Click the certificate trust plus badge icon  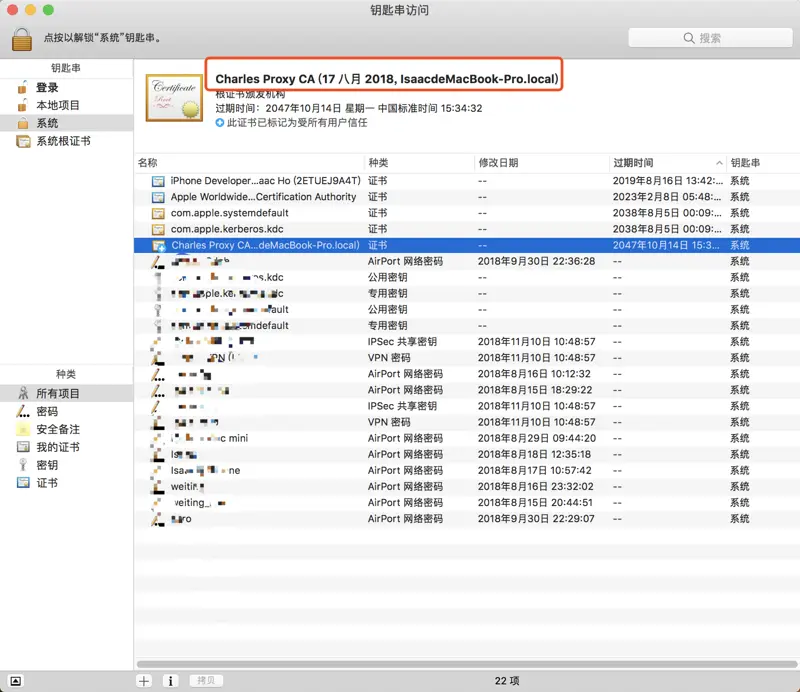219,123
